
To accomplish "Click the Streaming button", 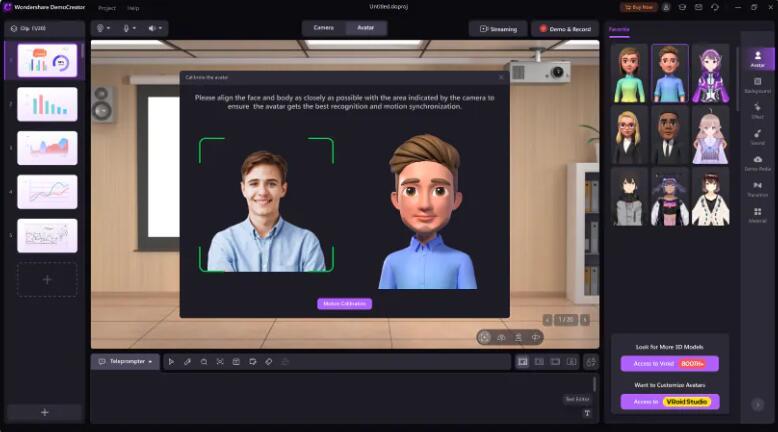I will tap(498, 29).
